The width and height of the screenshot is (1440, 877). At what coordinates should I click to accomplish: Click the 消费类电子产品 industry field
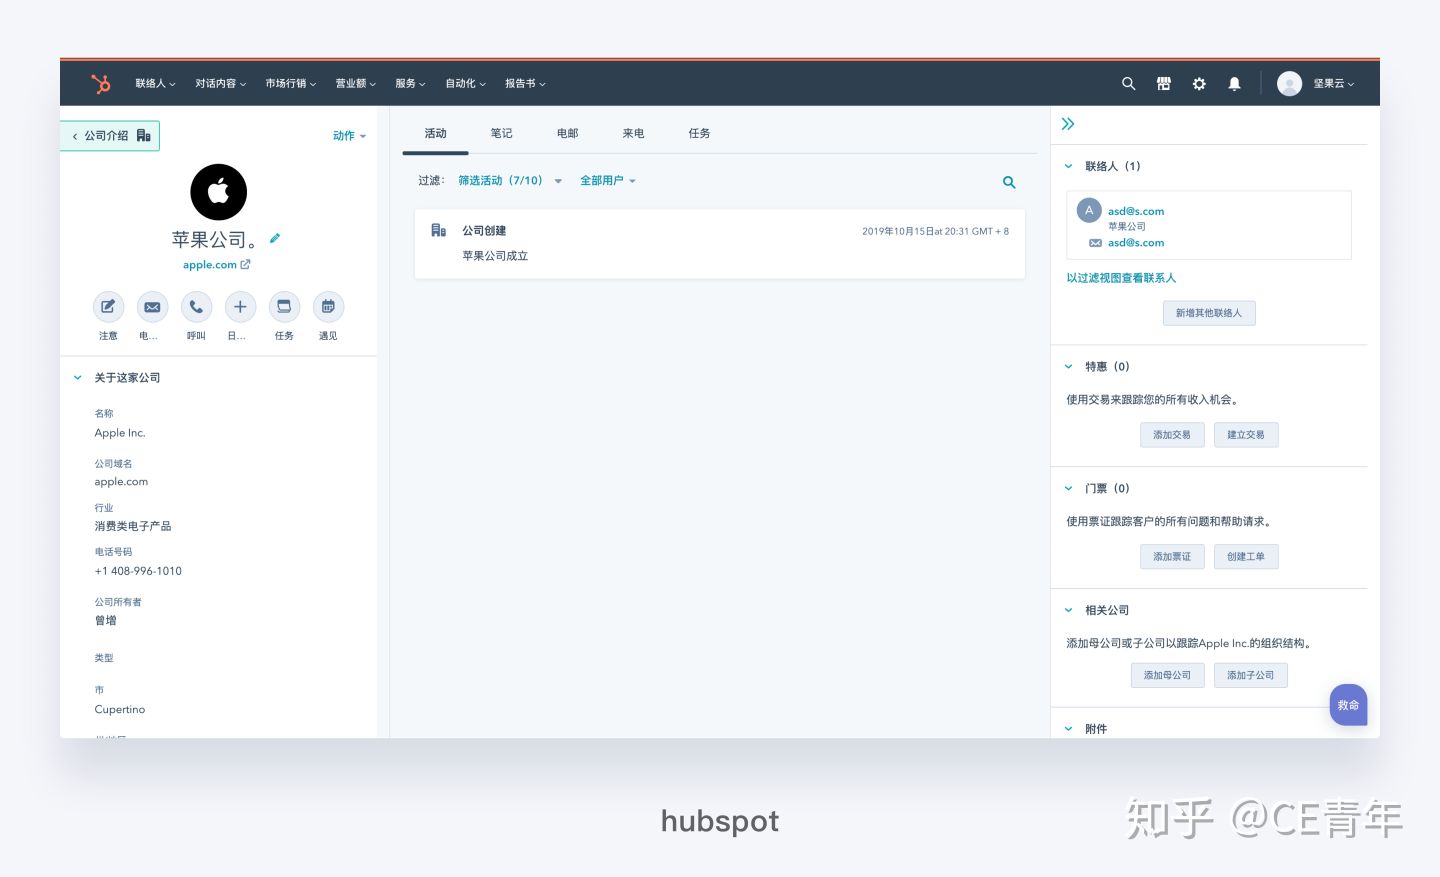(x=133, y=526)
